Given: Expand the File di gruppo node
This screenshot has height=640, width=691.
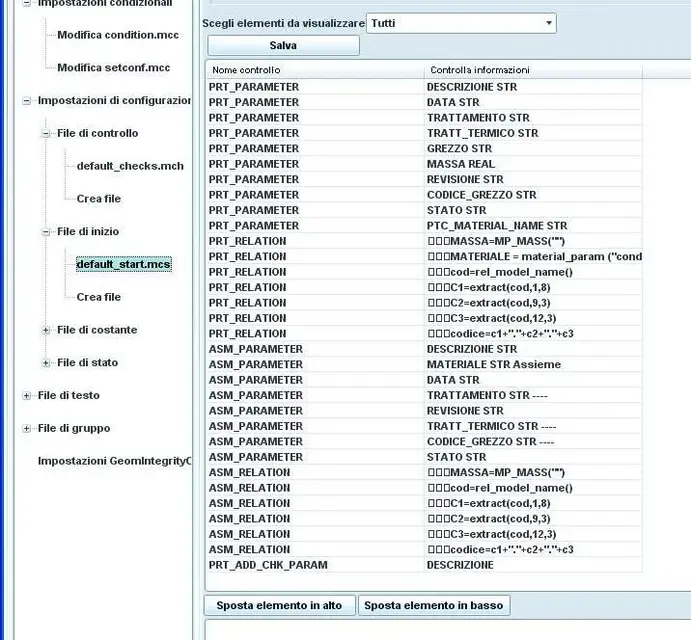Looking at the screenshot, I should pos(26,428).
